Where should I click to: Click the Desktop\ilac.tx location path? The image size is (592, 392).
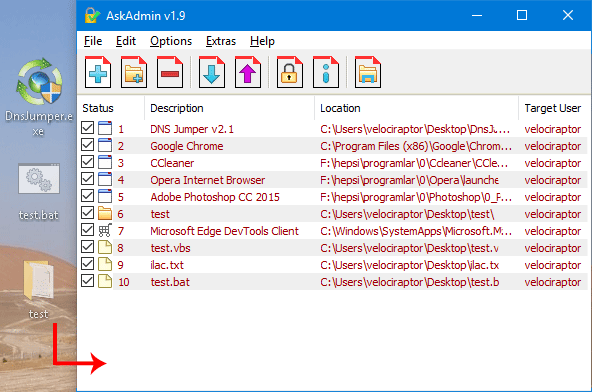pos(410,265)
